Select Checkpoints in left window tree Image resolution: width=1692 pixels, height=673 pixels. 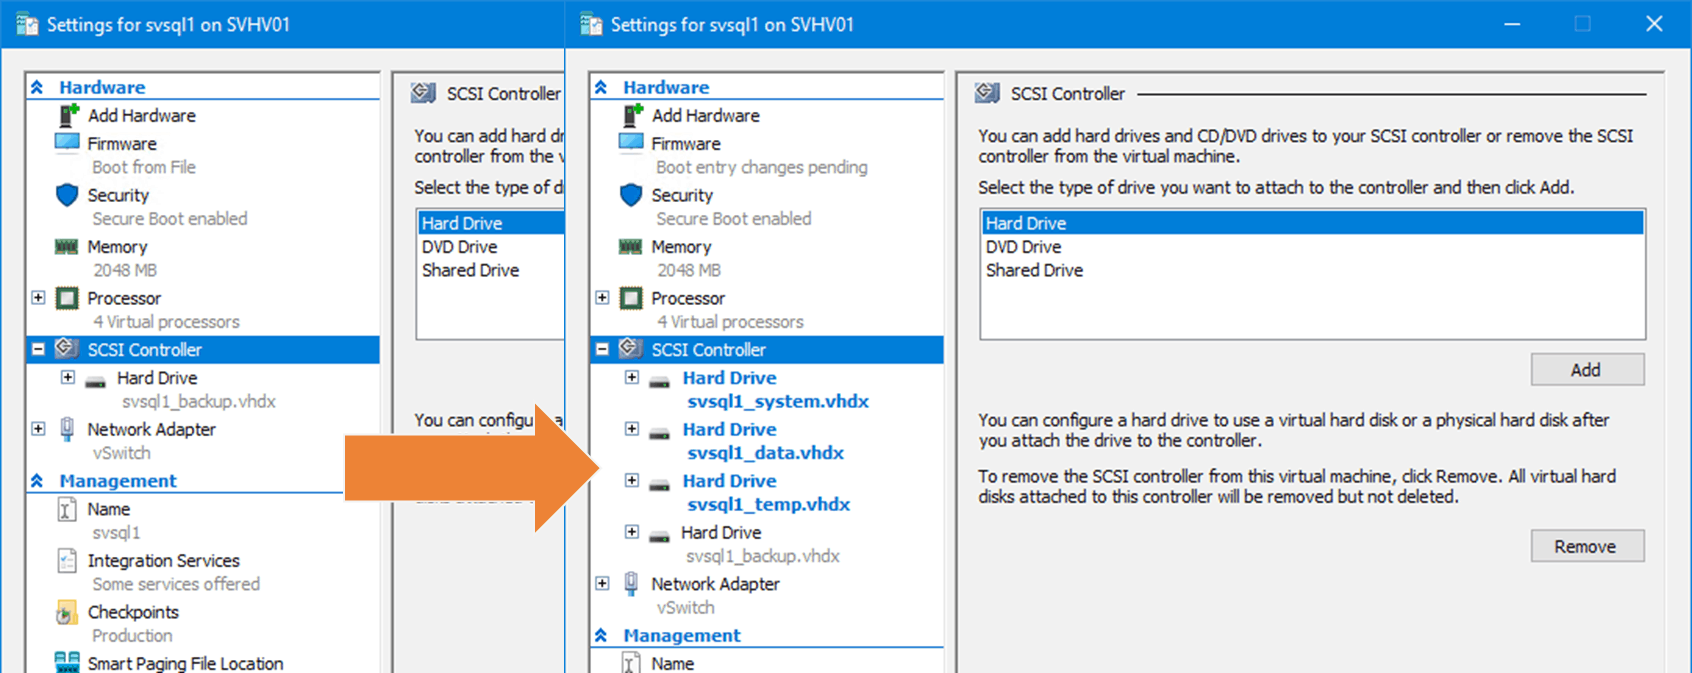click(x=133, y=612)
